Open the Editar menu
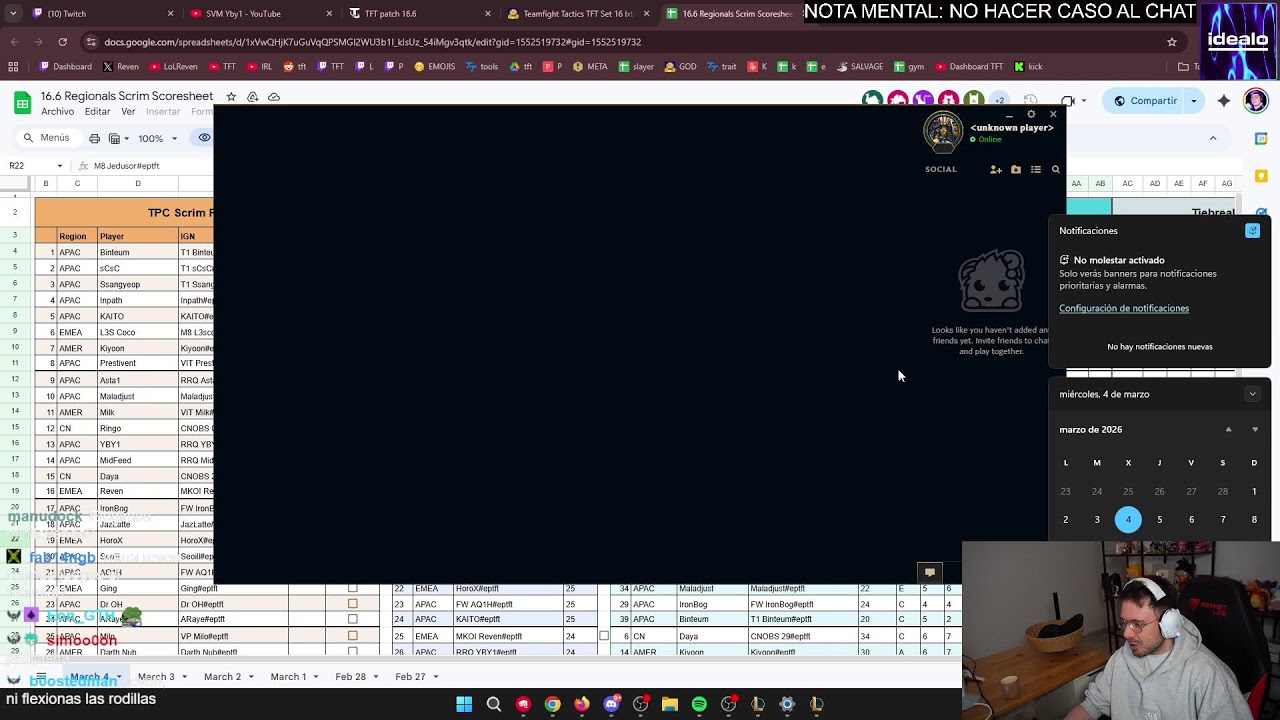The height and width of the screenshot is (720, 1280). coord(97,112)
